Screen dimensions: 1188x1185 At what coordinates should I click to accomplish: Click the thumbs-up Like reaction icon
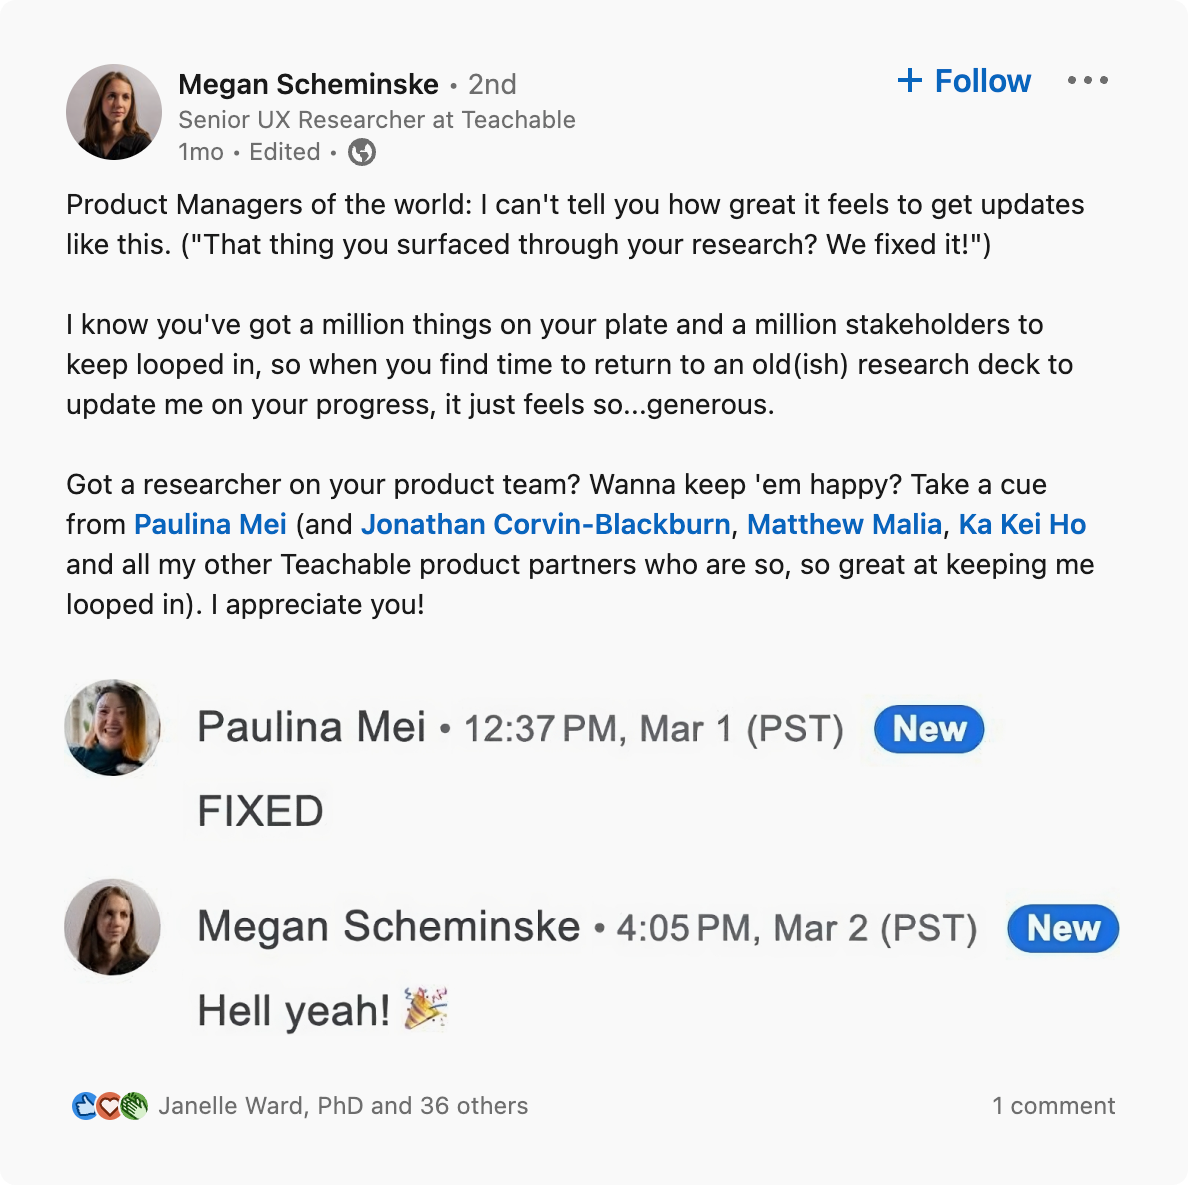click(85, 1106)
